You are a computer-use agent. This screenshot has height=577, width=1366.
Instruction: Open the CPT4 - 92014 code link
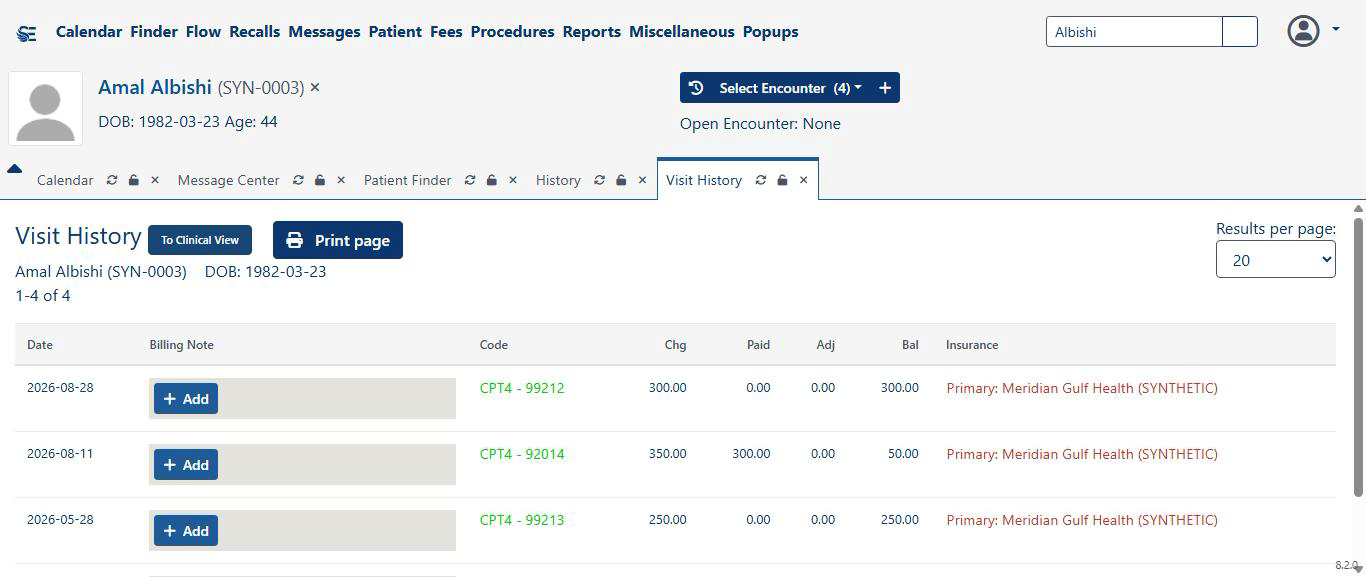pos(522,454)
